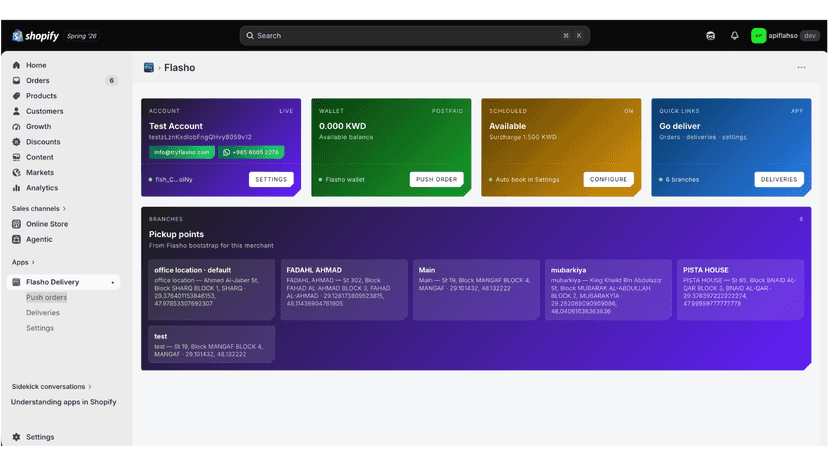Viewport: 828px width, 466px height.
Task: Open the Growth icon
Action: (x=16, y=126)
